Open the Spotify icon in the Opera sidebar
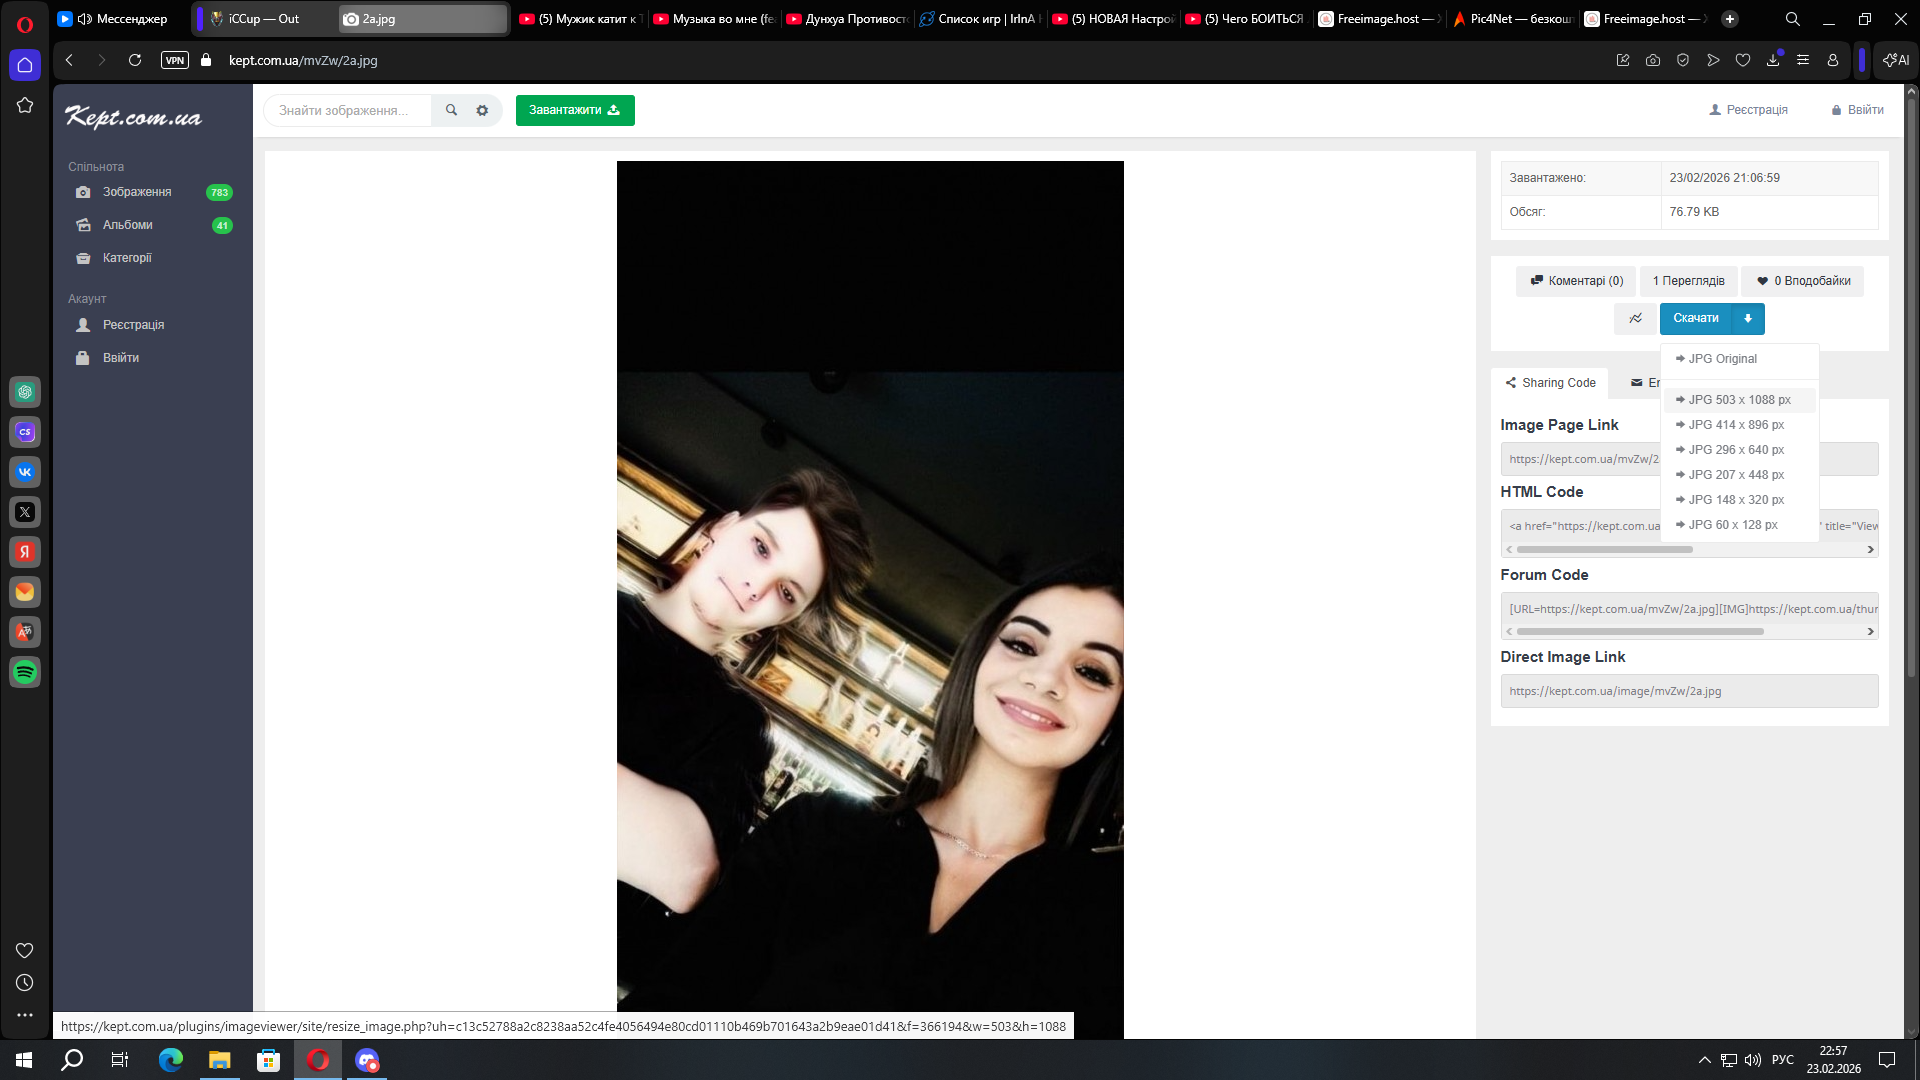The width and height of the screenshot is (1920, 1080). [x=25, y=672]
